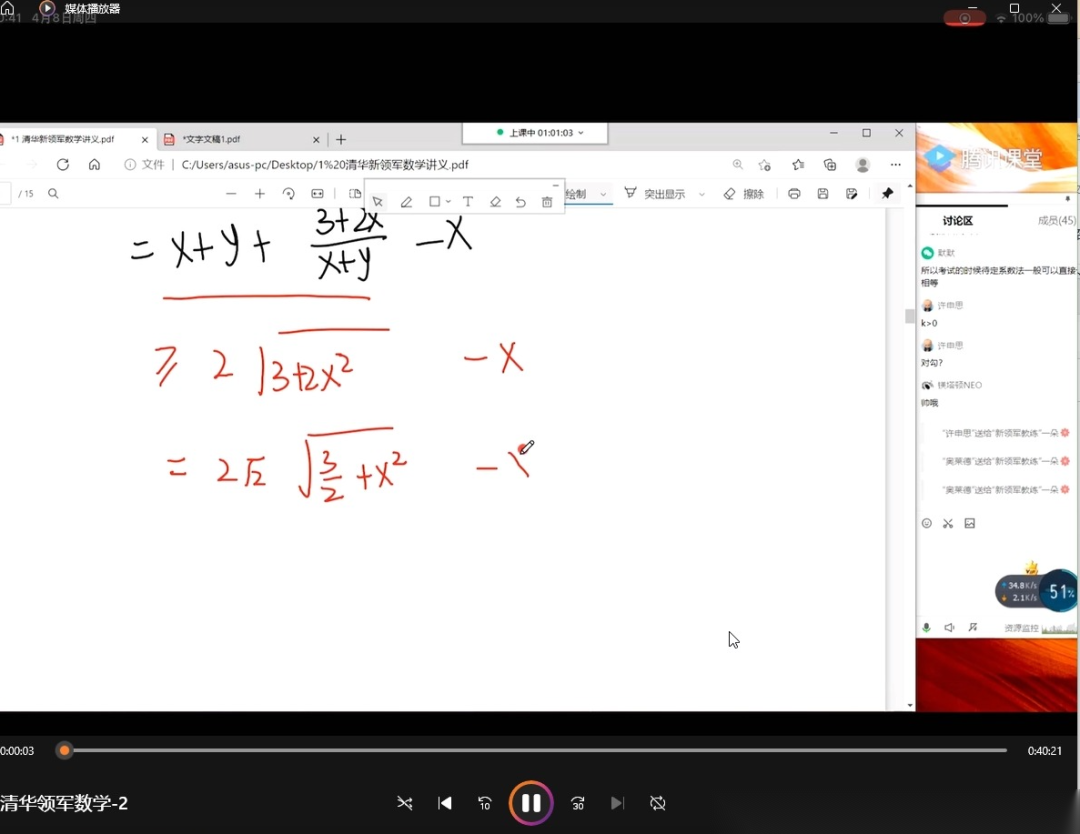Pause the video playback

531,803
